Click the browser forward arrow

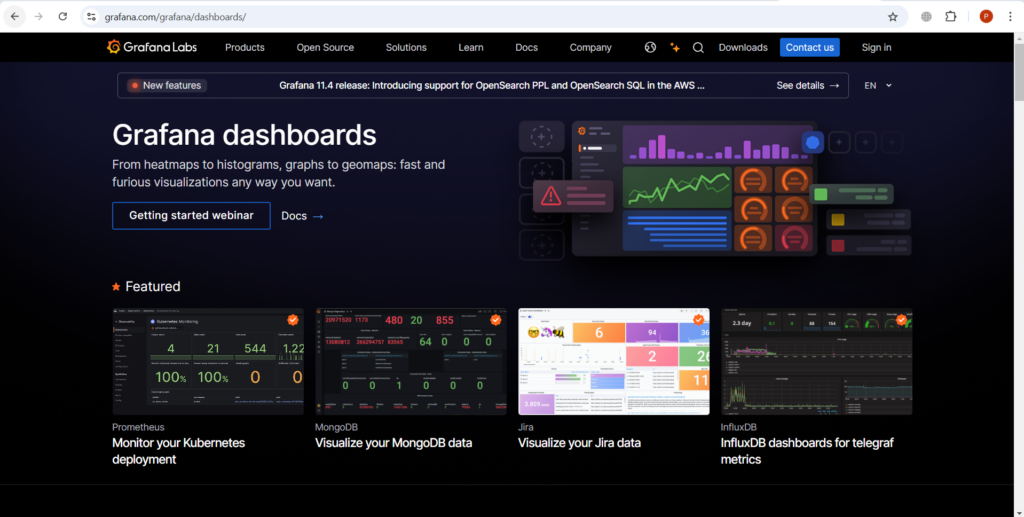(x=39, y=16)
